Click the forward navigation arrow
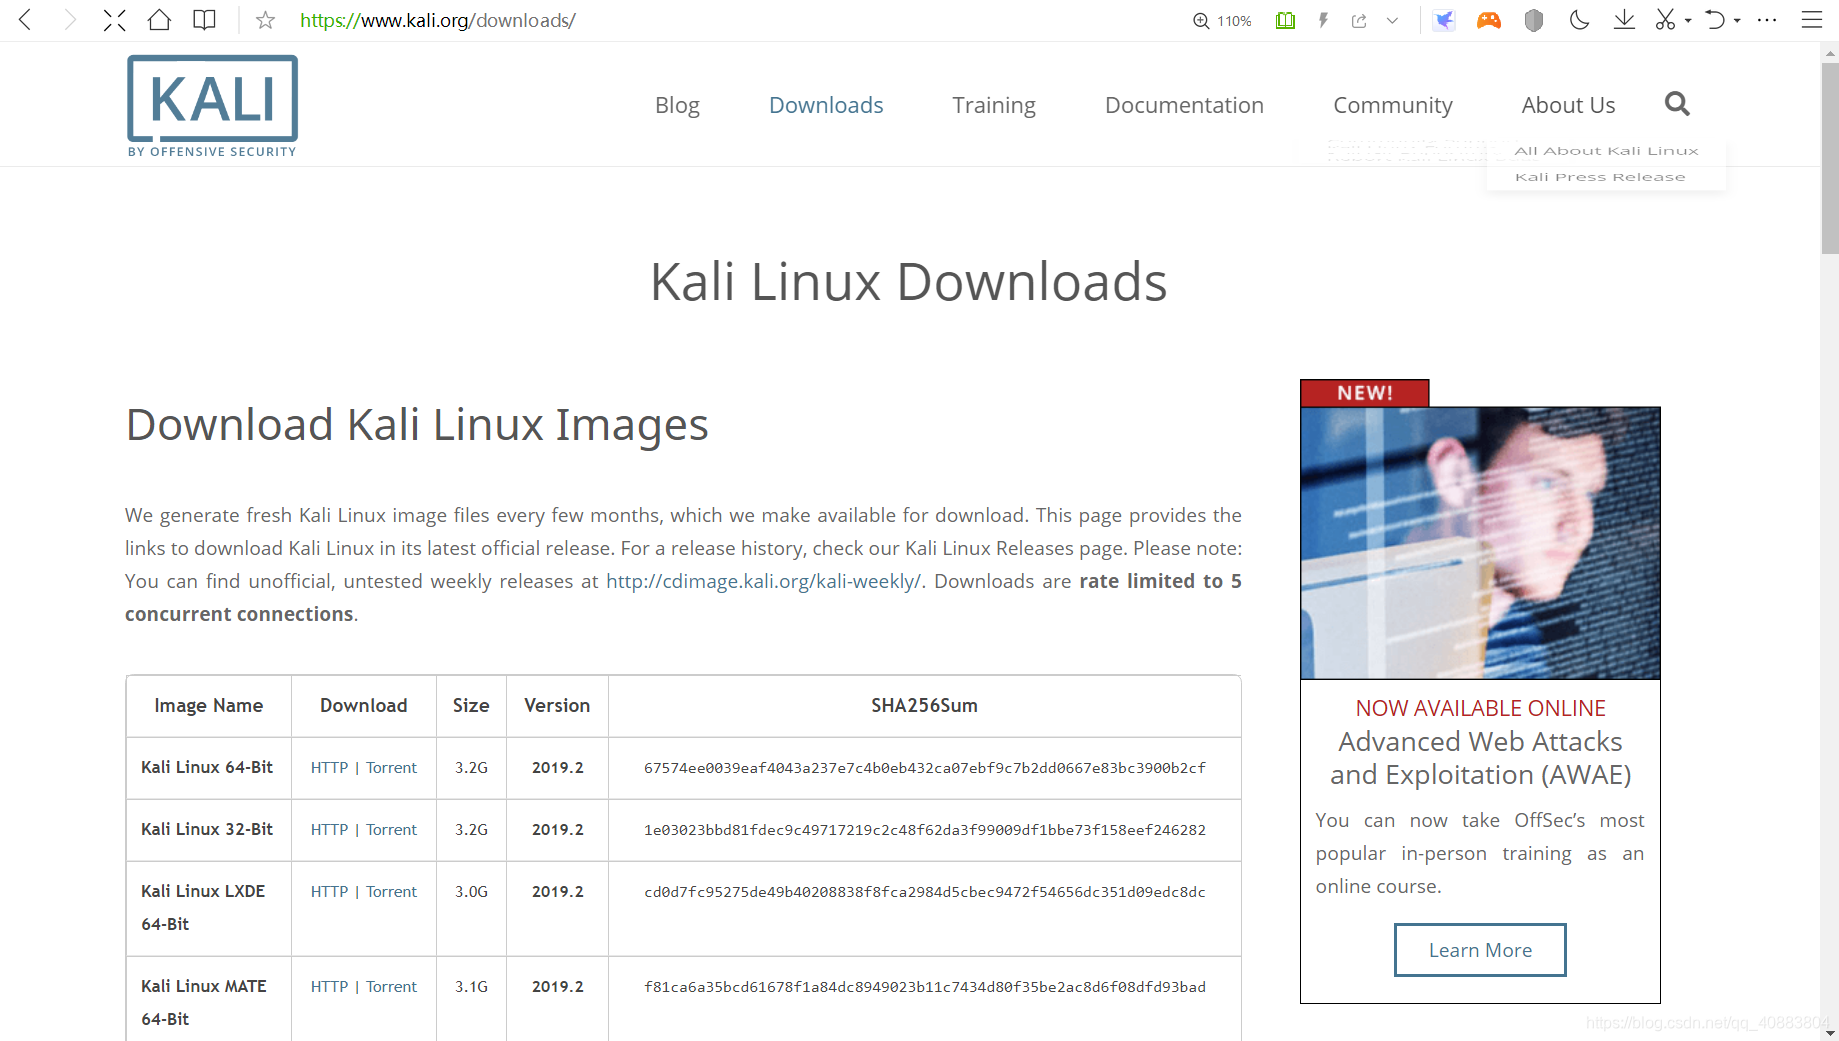Image resolution: width=1839 pixels, height=1041 pixels. 69,20
